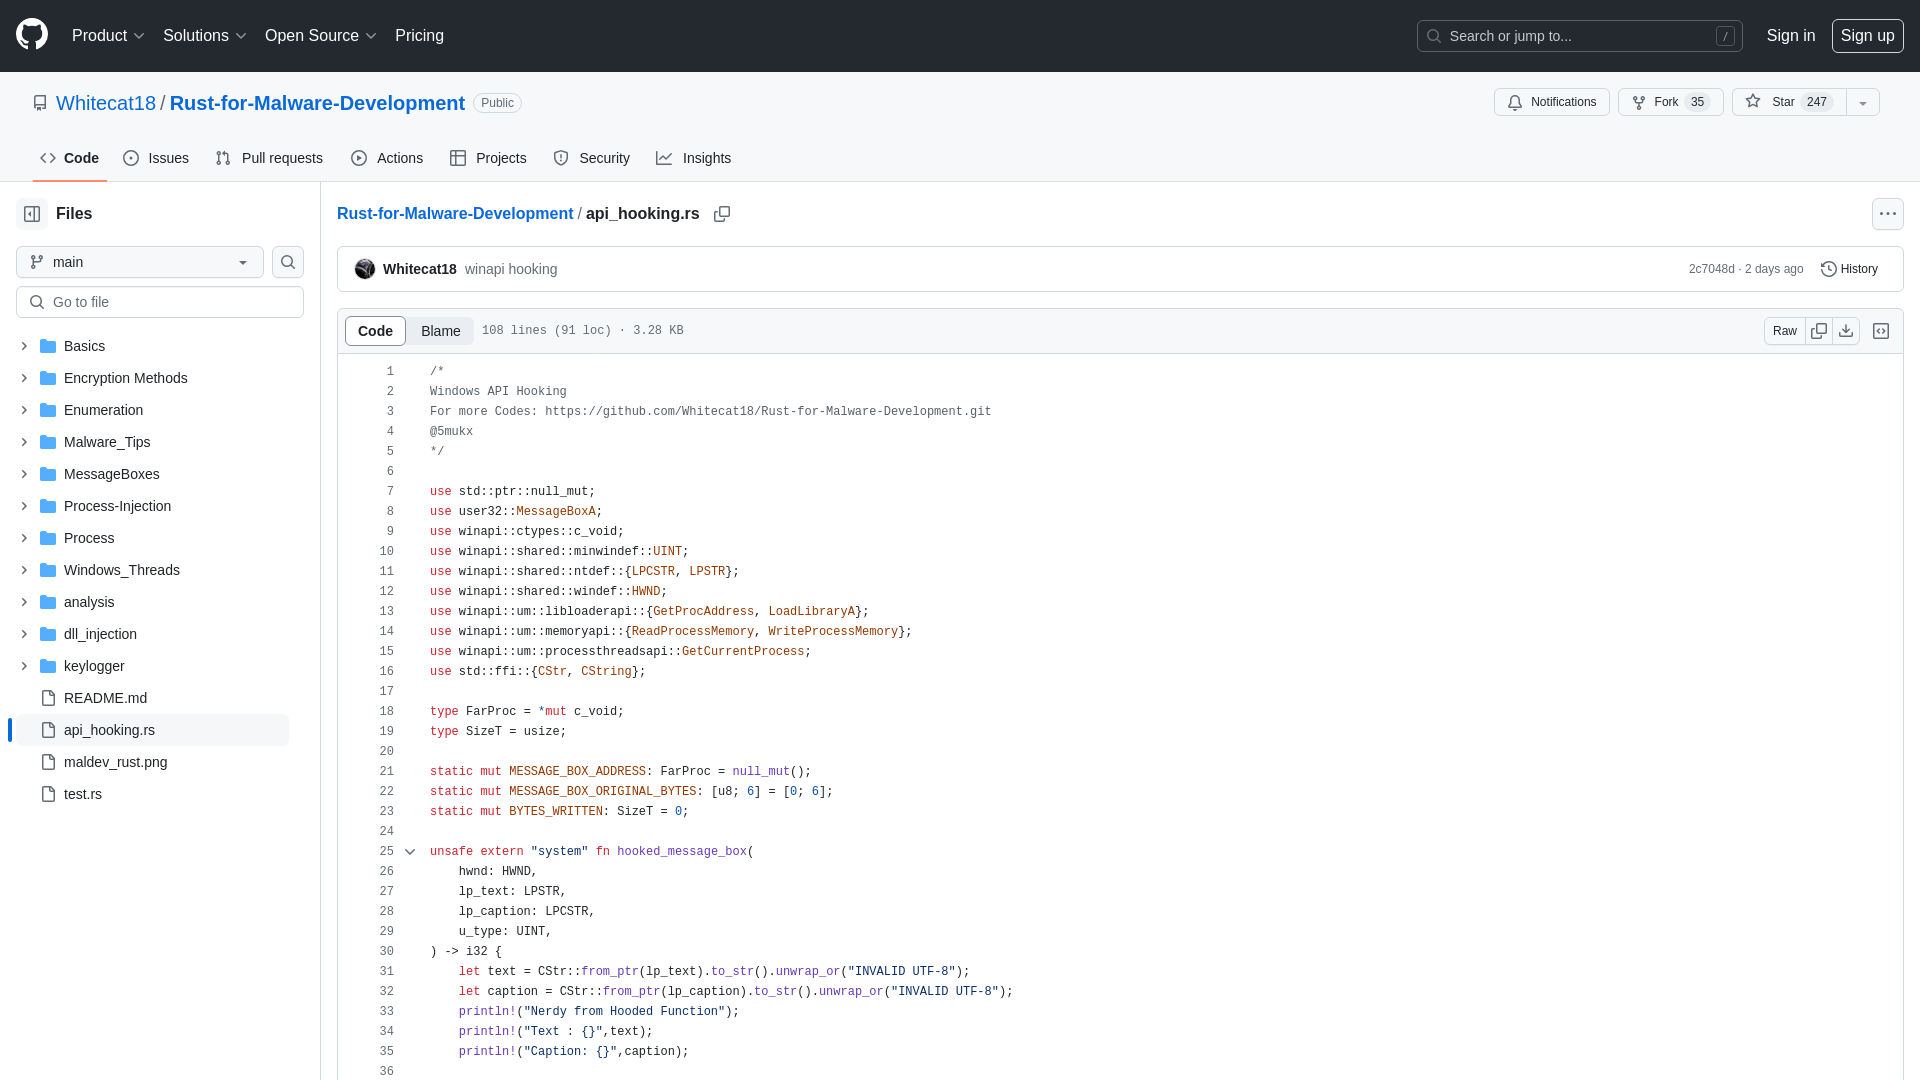Collapse the file tree side panel icon
The height and width of the screenshot is (1080, 1920).
[32, 214]
